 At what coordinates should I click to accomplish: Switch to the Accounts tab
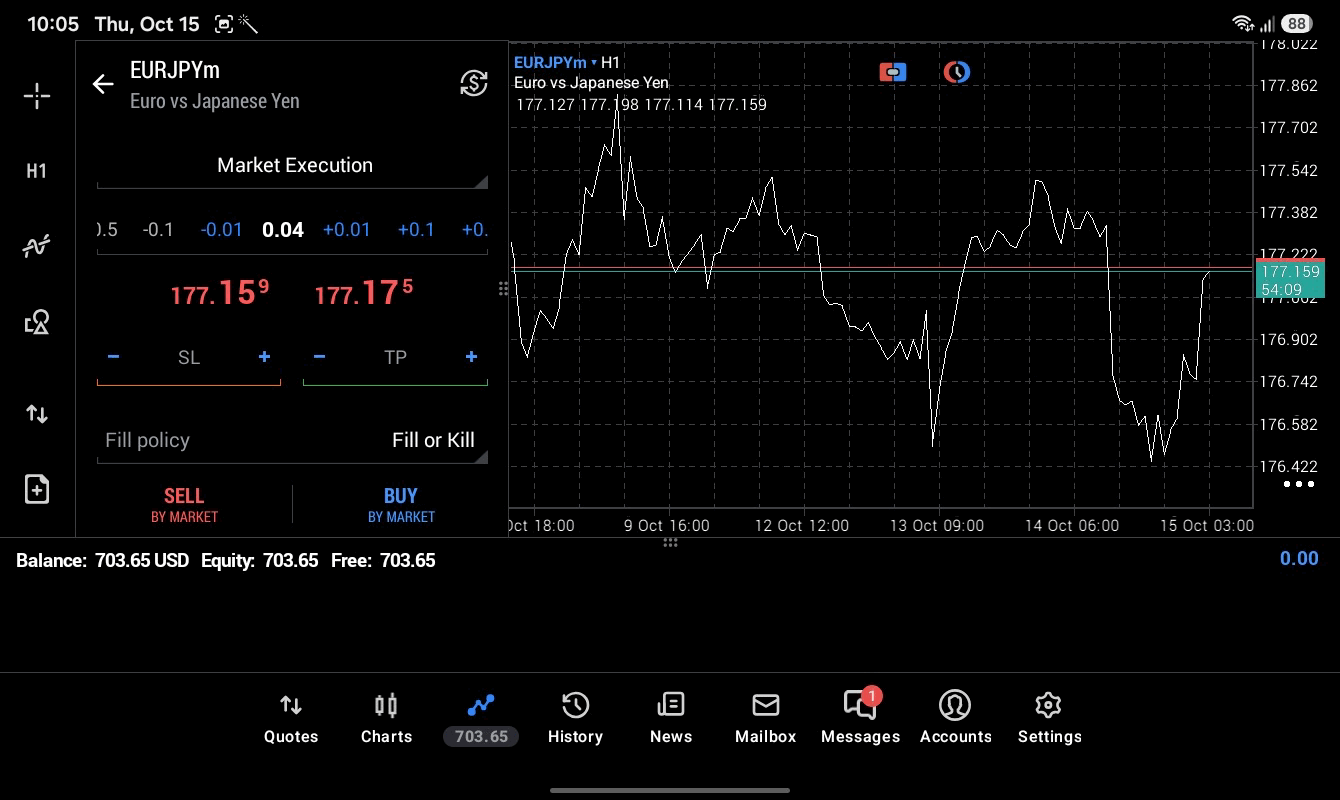tap(955, 719)
